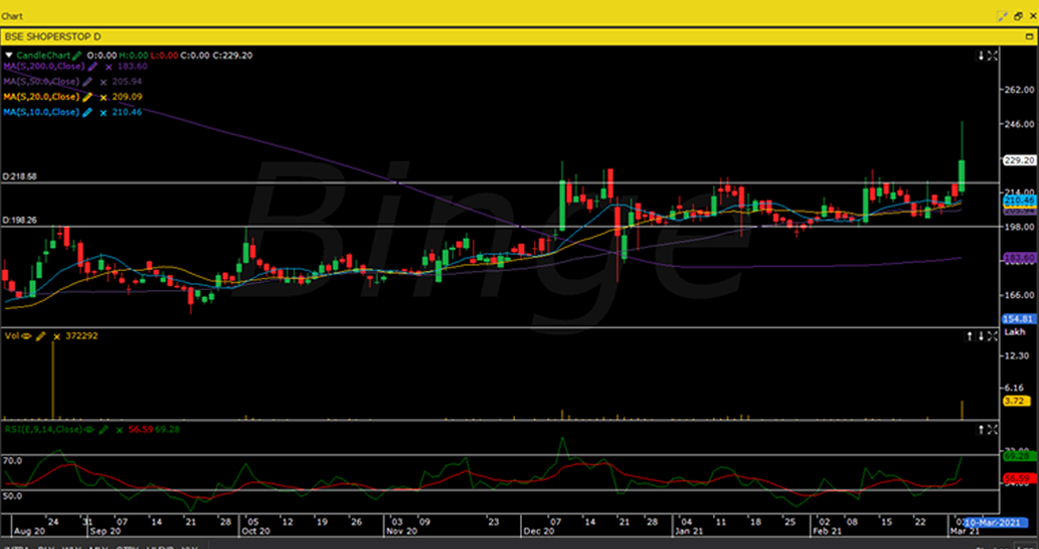Maximize the RSI pane
Image resolution: width=1039 pixels, height=549 pixels.
[x=993, y=430]
